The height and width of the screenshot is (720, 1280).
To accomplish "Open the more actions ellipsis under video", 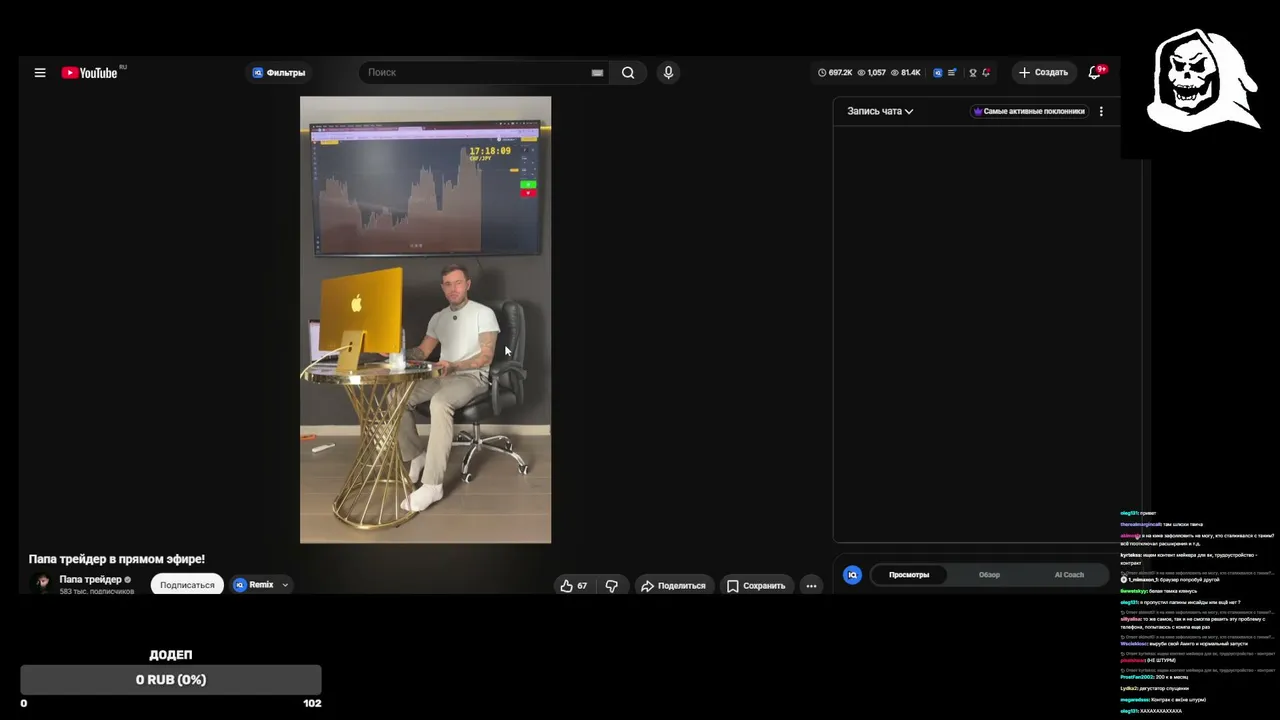I will click(x=811, y=586).
